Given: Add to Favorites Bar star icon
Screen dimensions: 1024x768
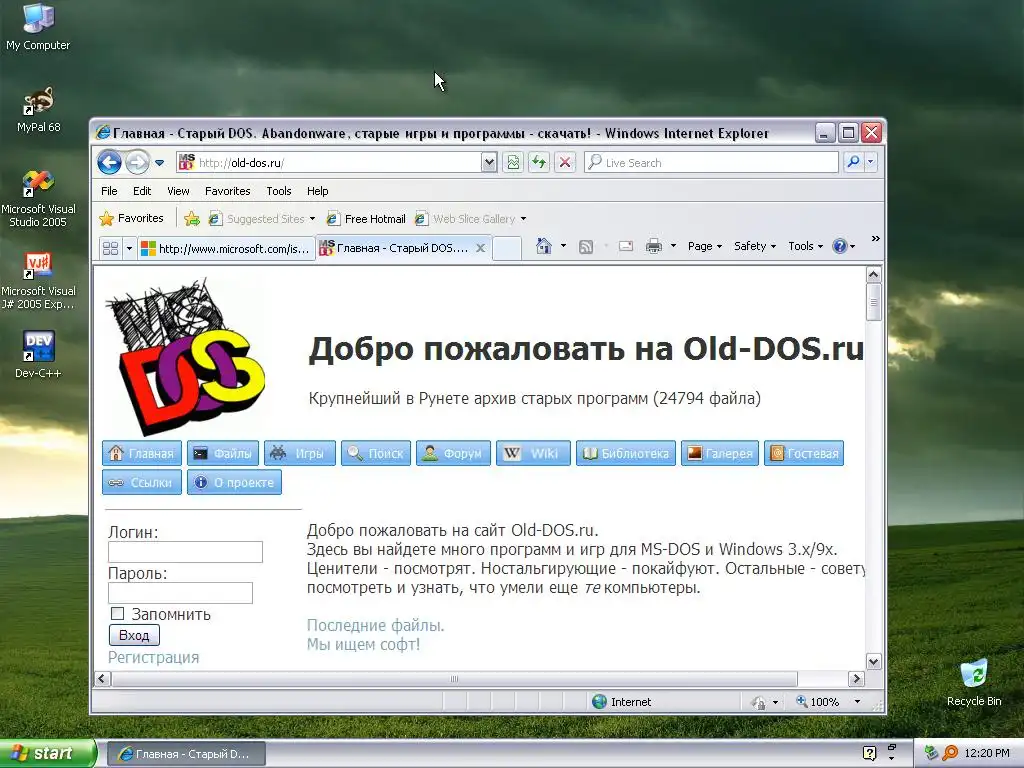Looking at the screenshot, I should pyautogui.click(x=191, y=219).
